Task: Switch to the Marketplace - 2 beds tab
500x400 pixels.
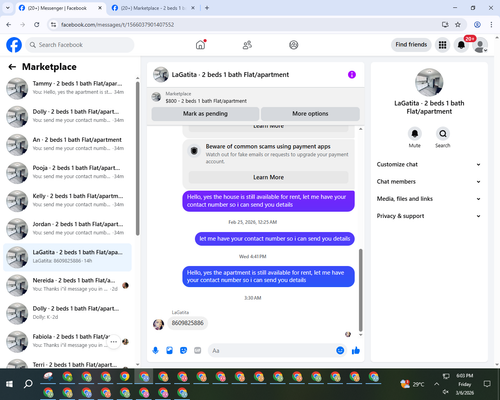Action: [154, 8]
